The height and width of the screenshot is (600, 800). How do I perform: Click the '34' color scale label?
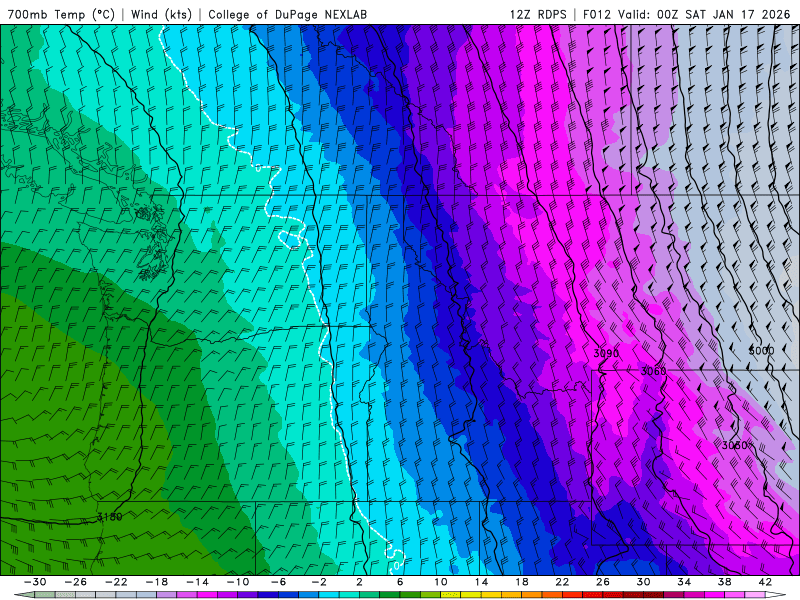(684, 582)
